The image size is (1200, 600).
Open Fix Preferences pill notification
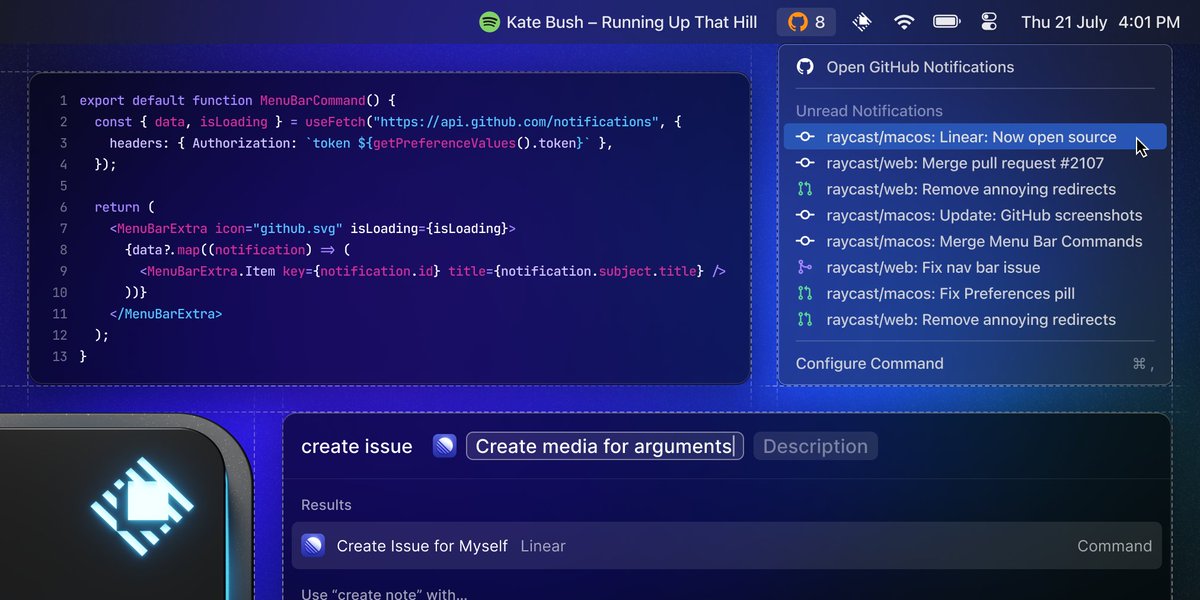(x=975, y=294)
